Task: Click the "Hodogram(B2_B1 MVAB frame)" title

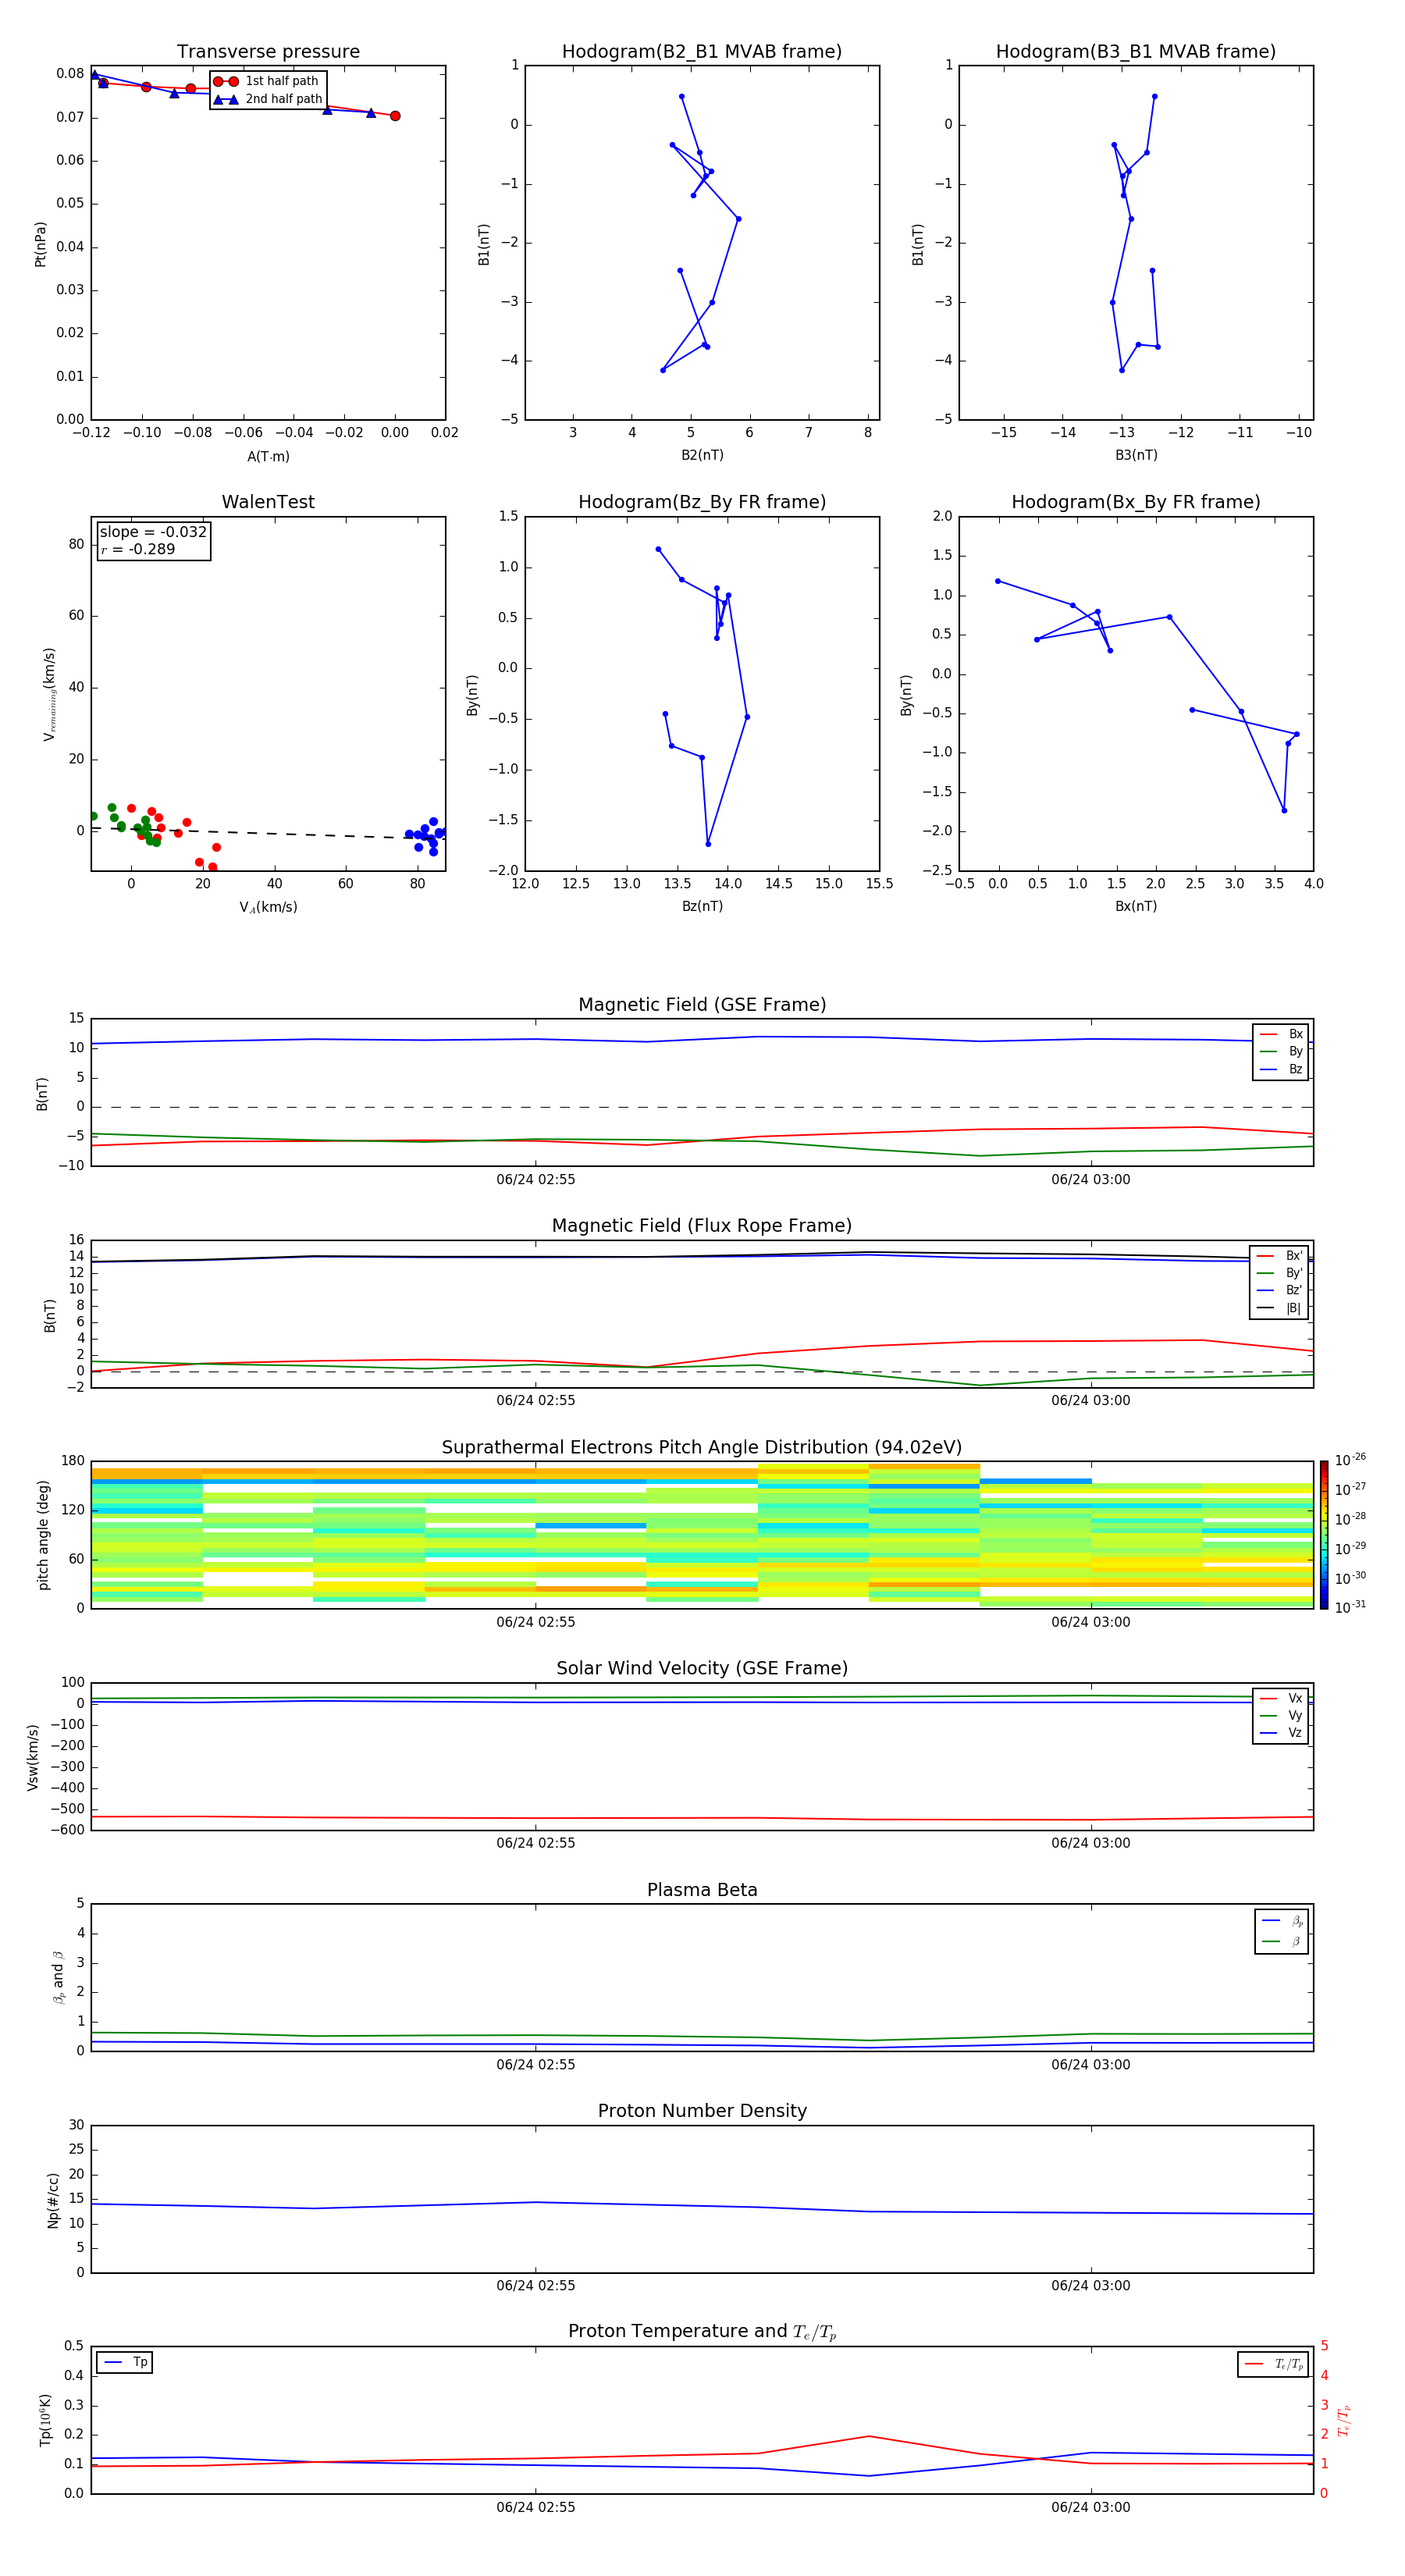Action: pos(702,52)
